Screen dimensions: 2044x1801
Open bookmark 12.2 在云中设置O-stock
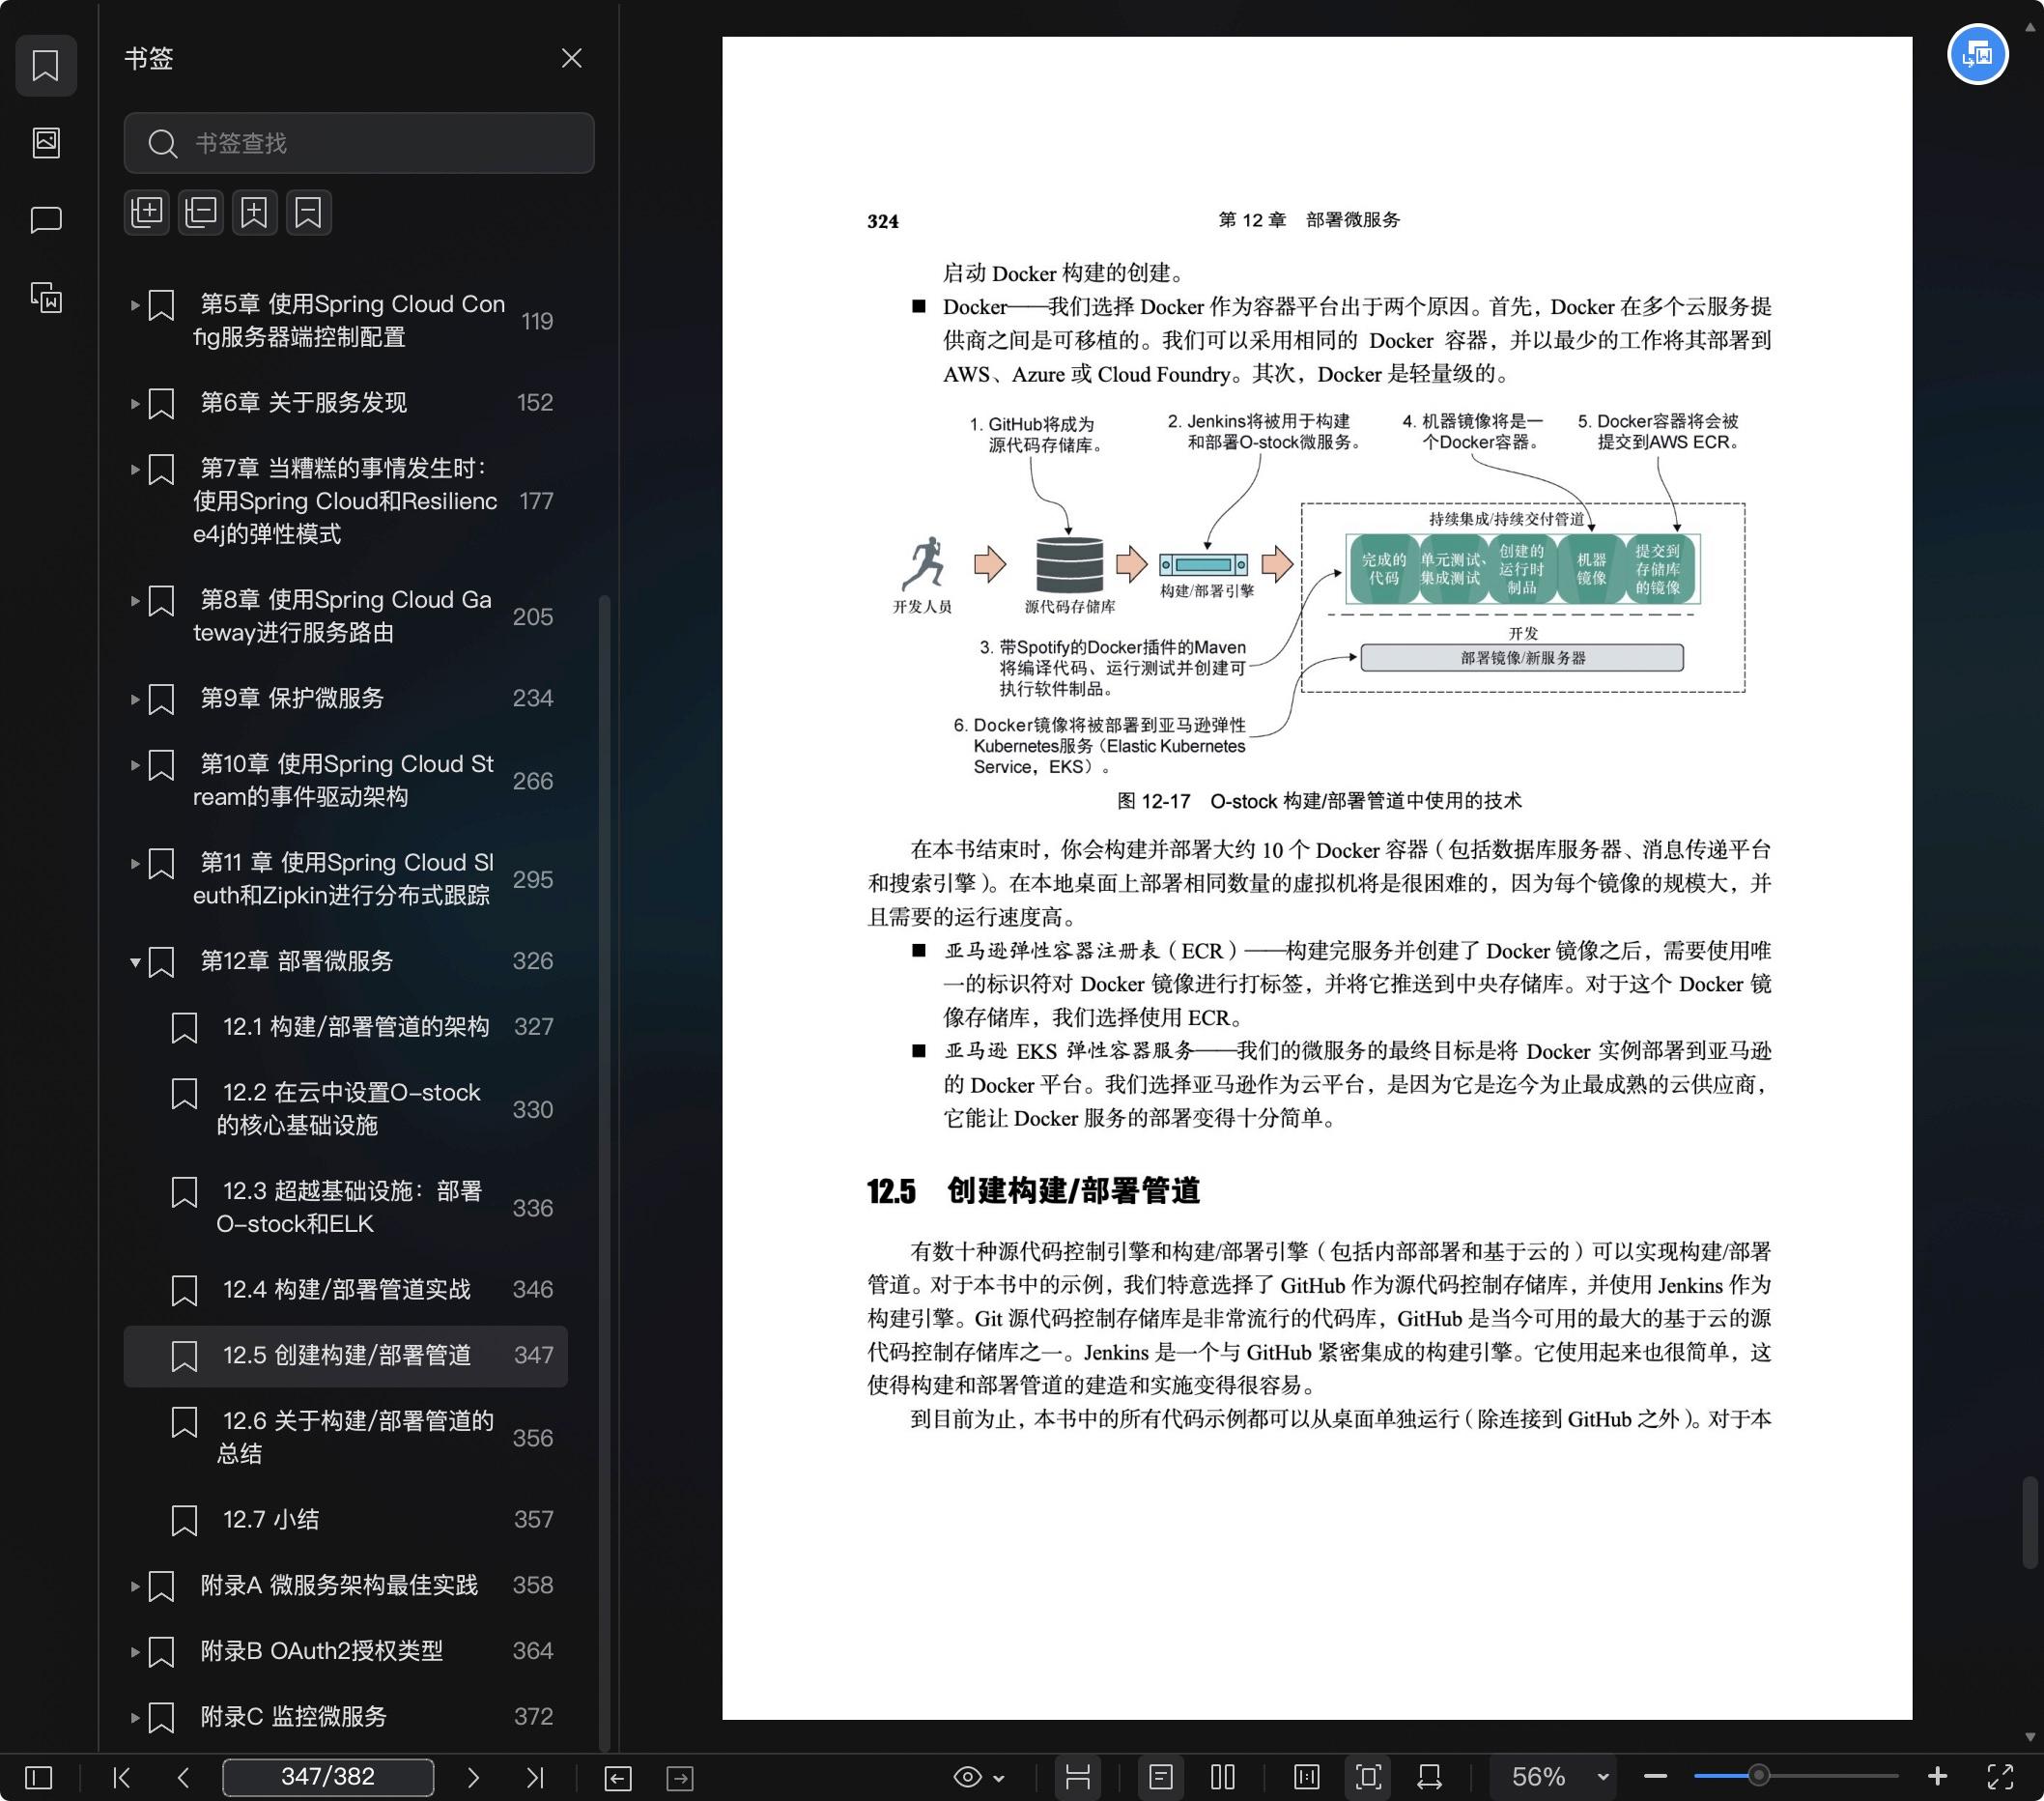(x=345, y=1109)
